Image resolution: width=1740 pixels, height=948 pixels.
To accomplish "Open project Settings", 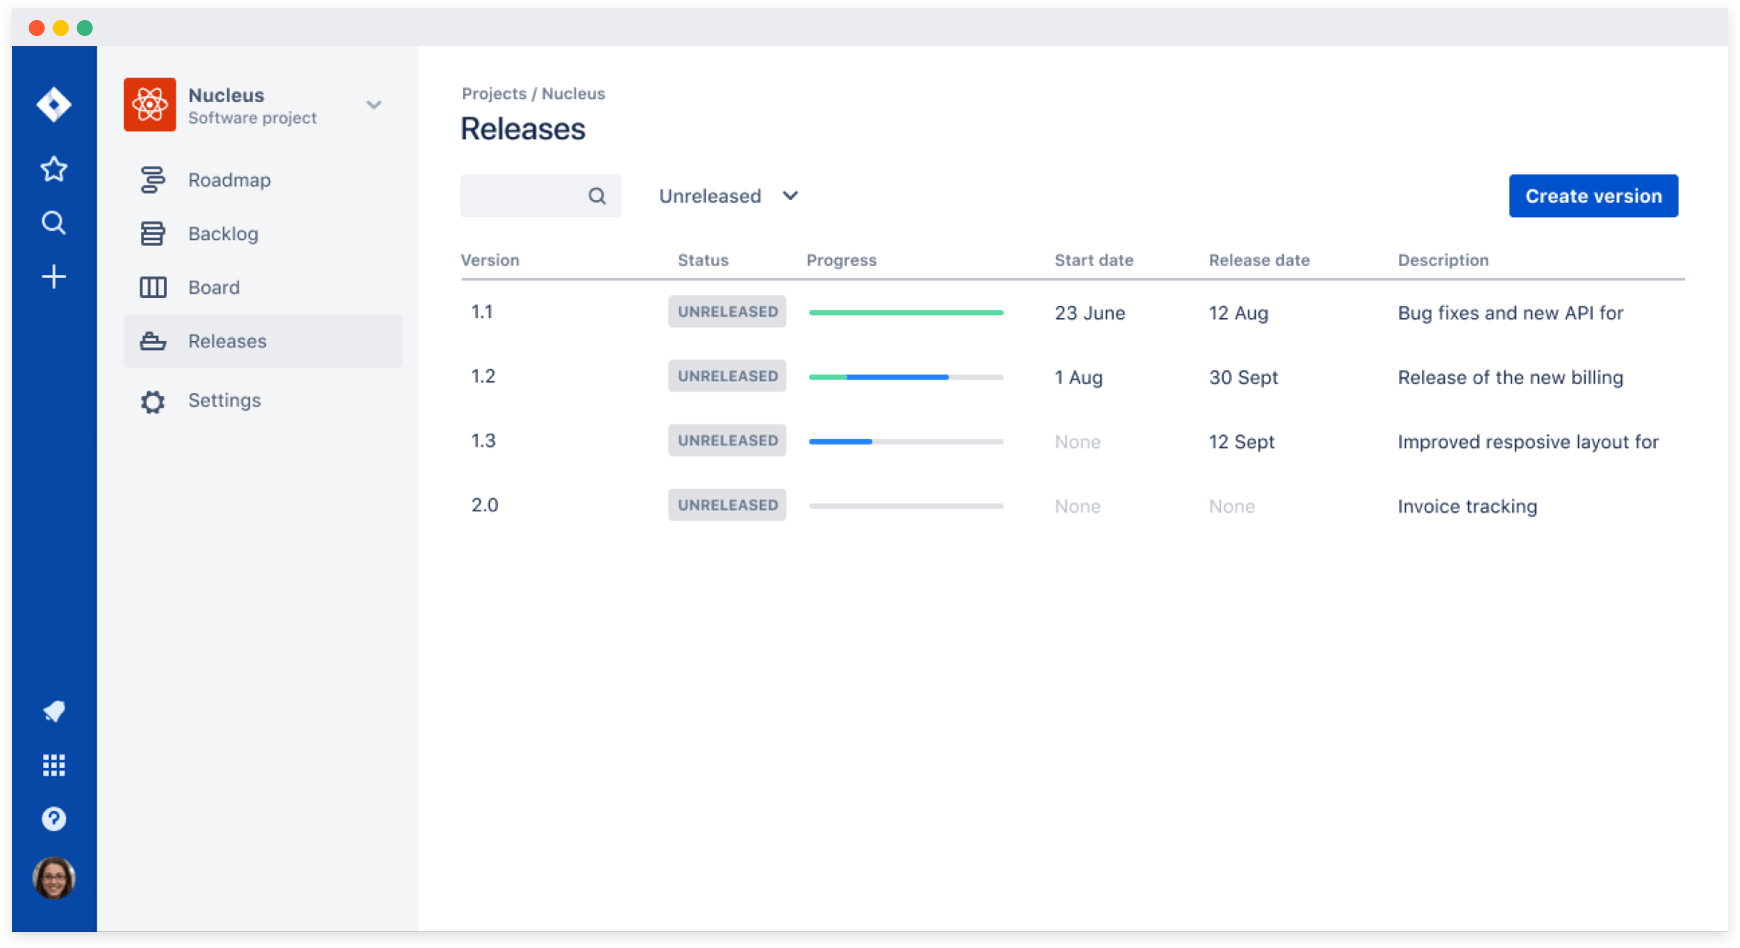I will coord(224,401).
